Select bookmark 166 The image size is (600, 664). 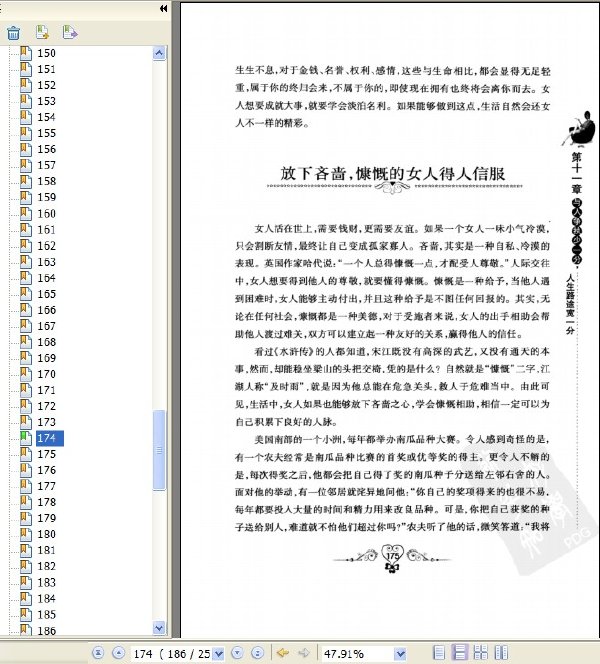click(x=46, y=310)
